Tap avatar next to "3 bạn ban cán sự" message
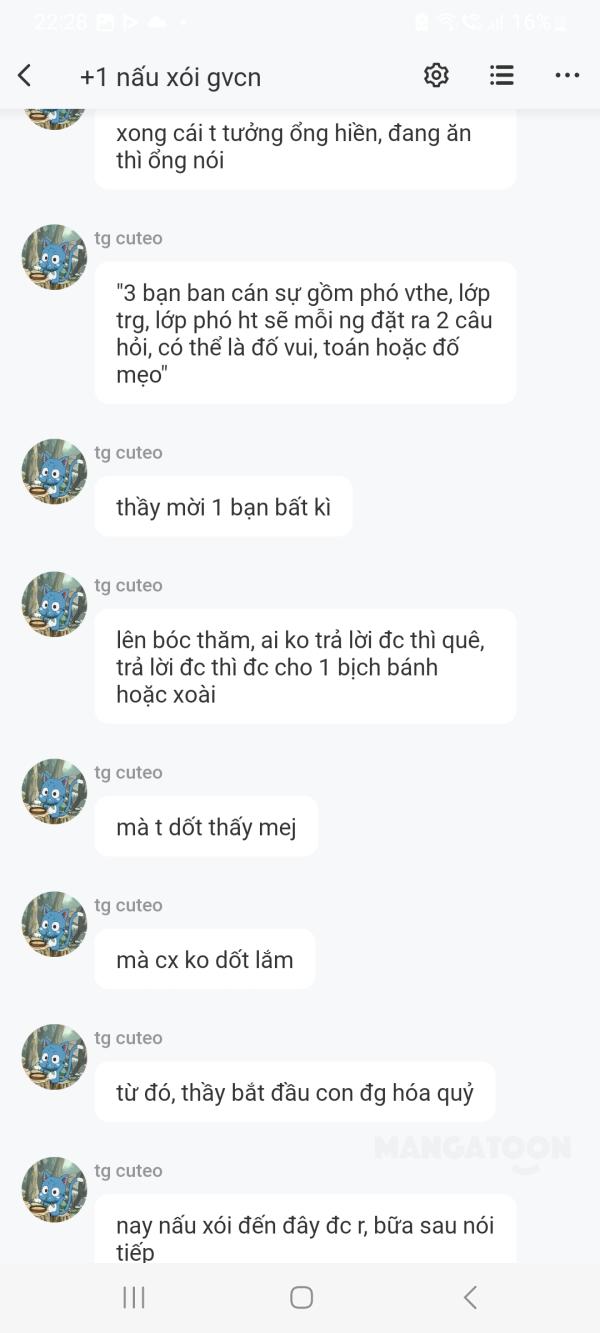Viewport: 600px width, 1333px height. pyautogui.click(x=54, y=257)
